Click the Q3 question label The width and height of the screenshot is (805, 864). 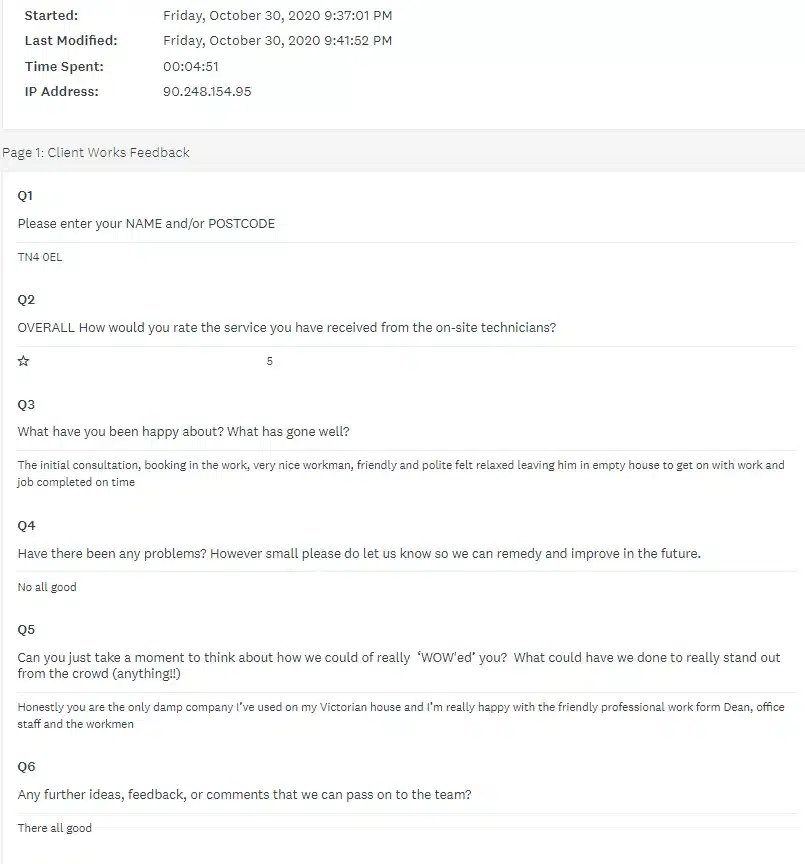tap(26, 404)
